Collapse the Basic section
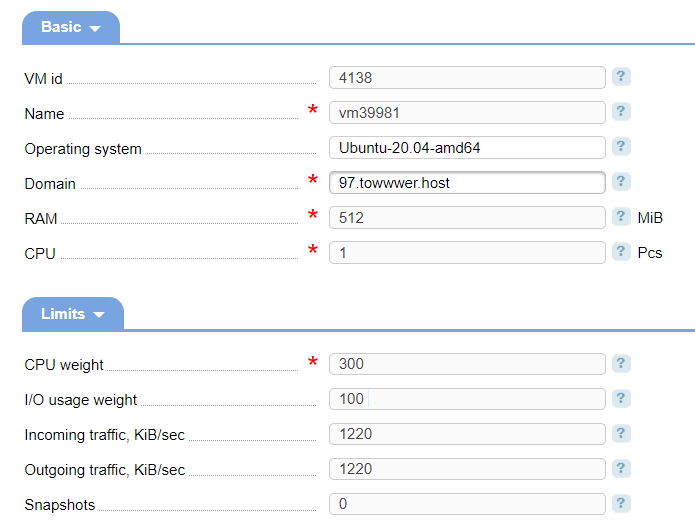695x532 pixels. coord(71,28)
